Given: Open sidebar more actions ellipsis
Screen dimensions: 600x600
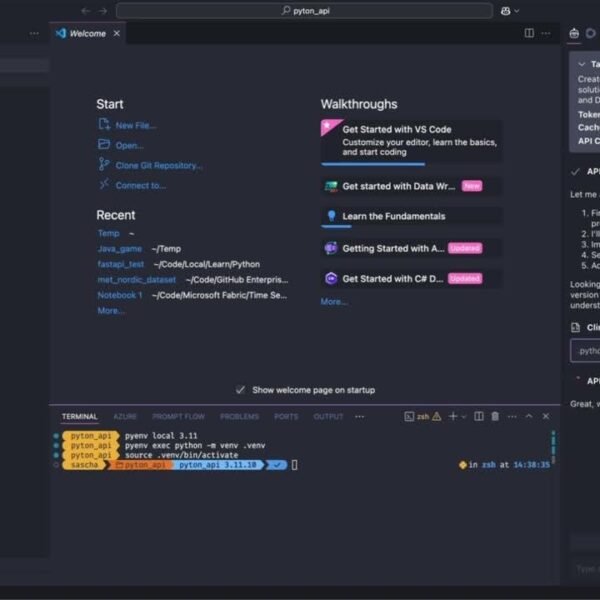Looking at the screenshot, I should pyautogui.click(x=34, y=34).
